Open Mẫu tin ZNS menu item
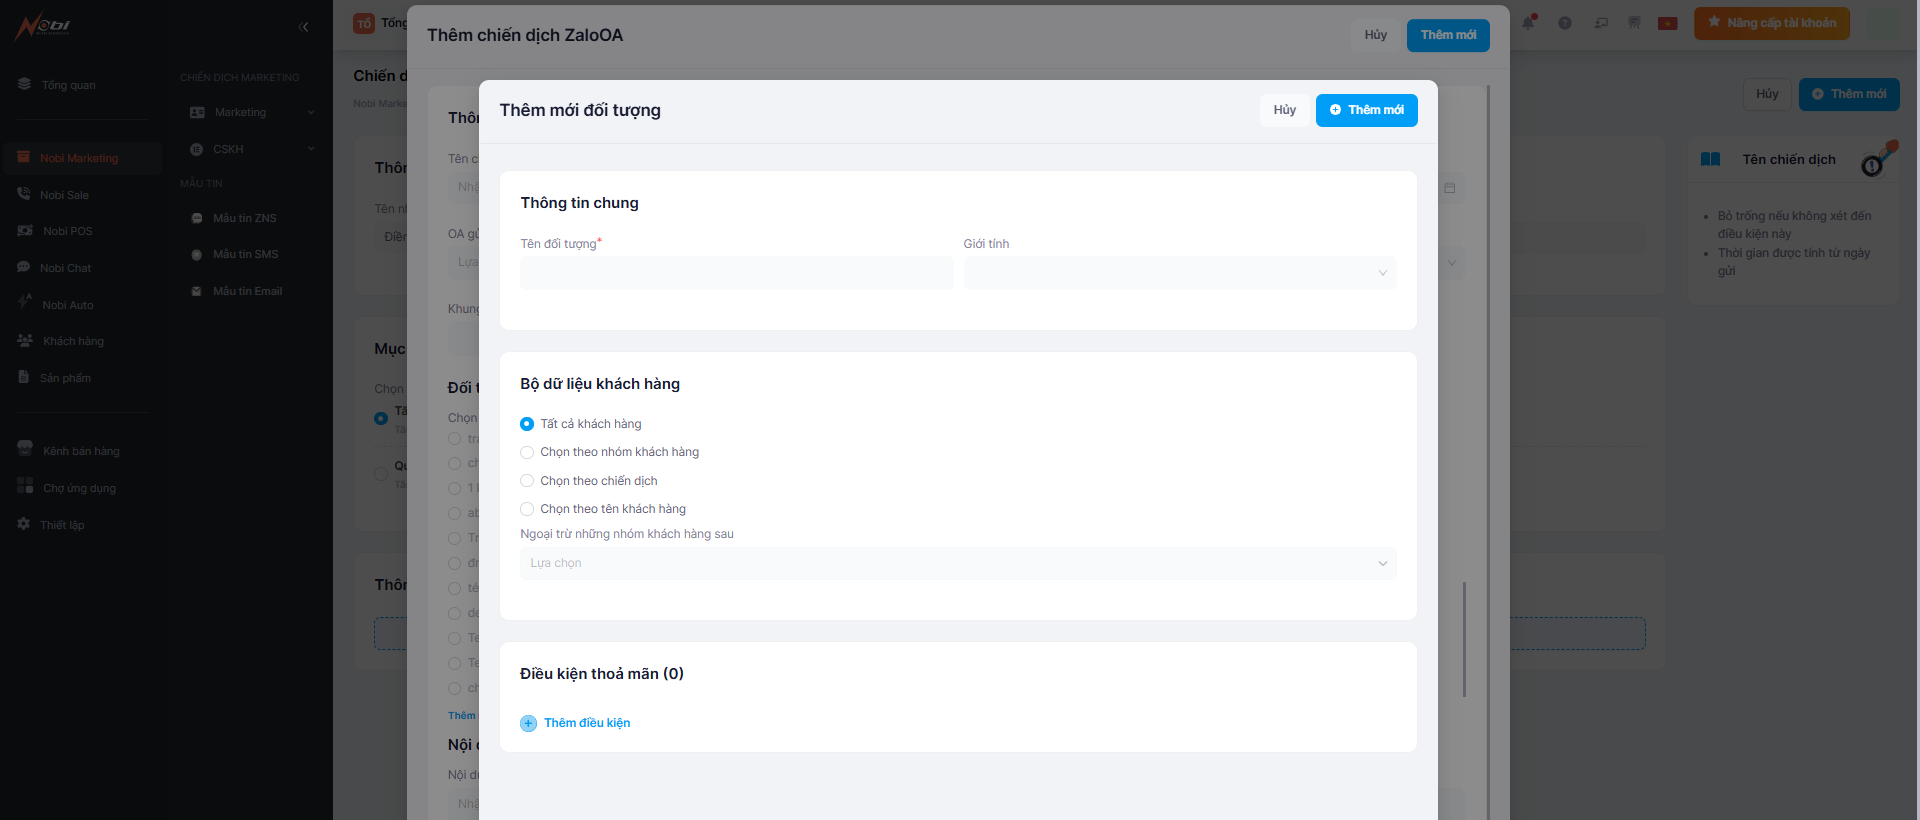This screenshot has width=1920, height=820. click(244, 218)
